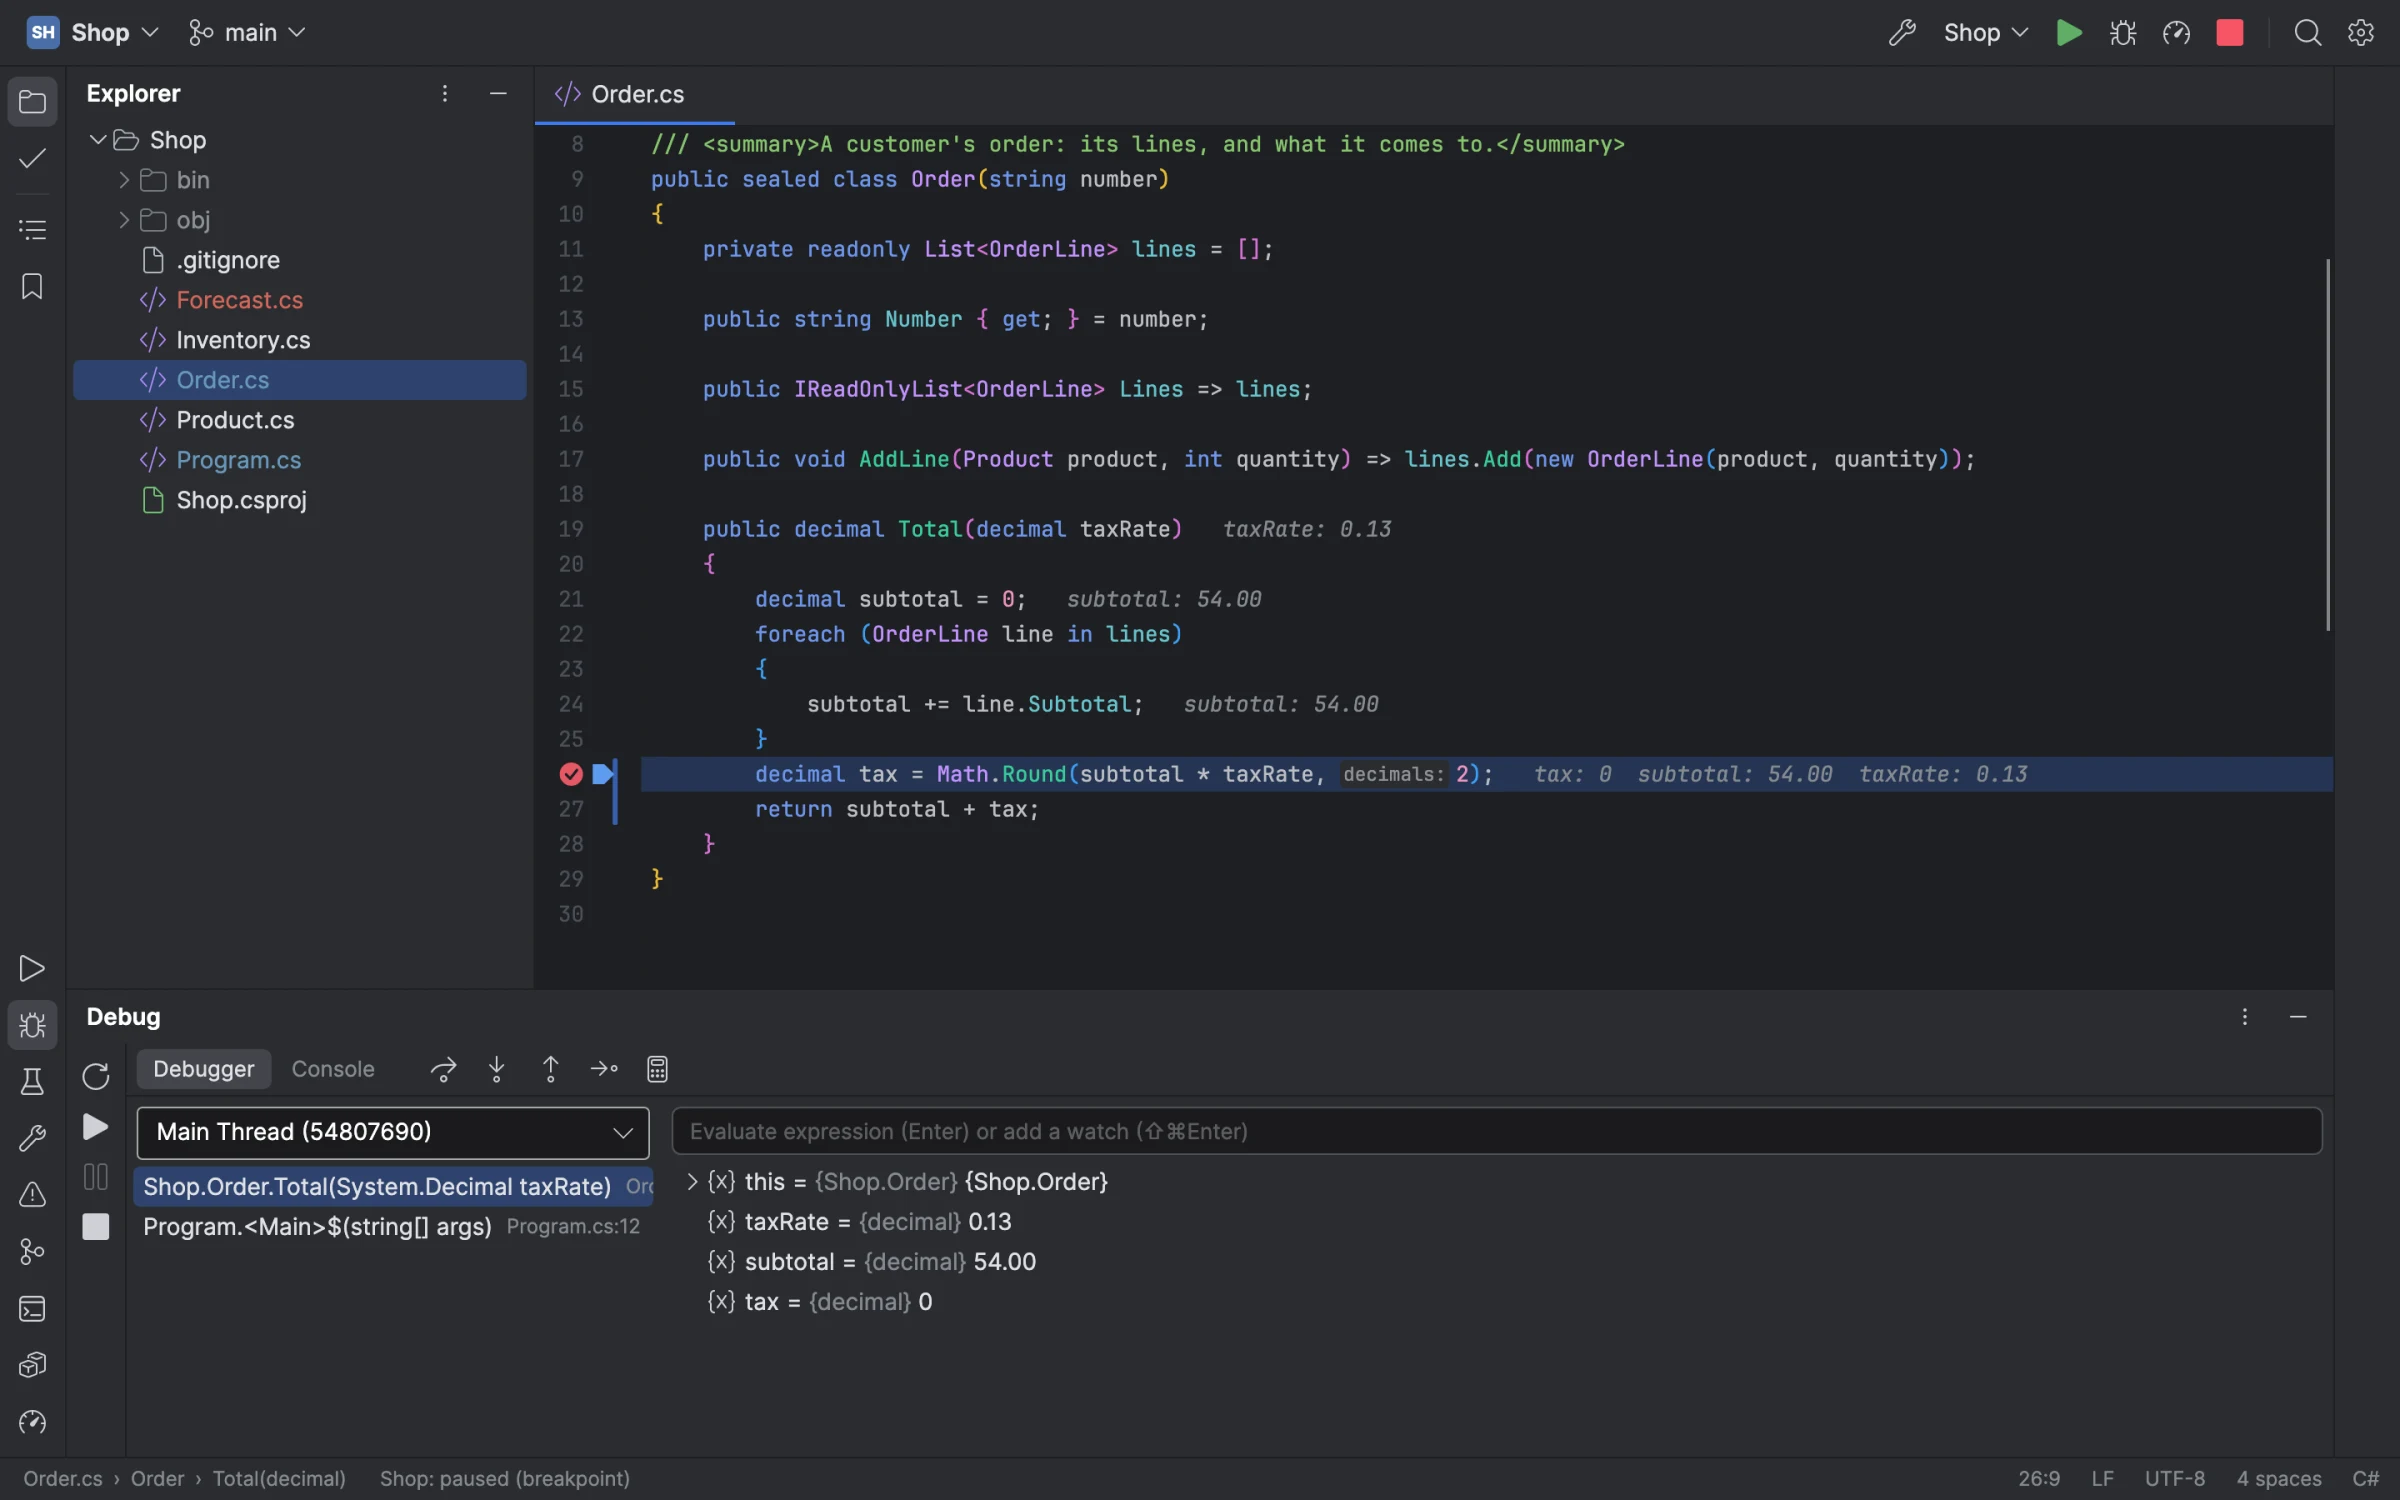This screenshot has height=1500, width=2400.
Task: Open Debug panel options menu
Action: 2245,1017
